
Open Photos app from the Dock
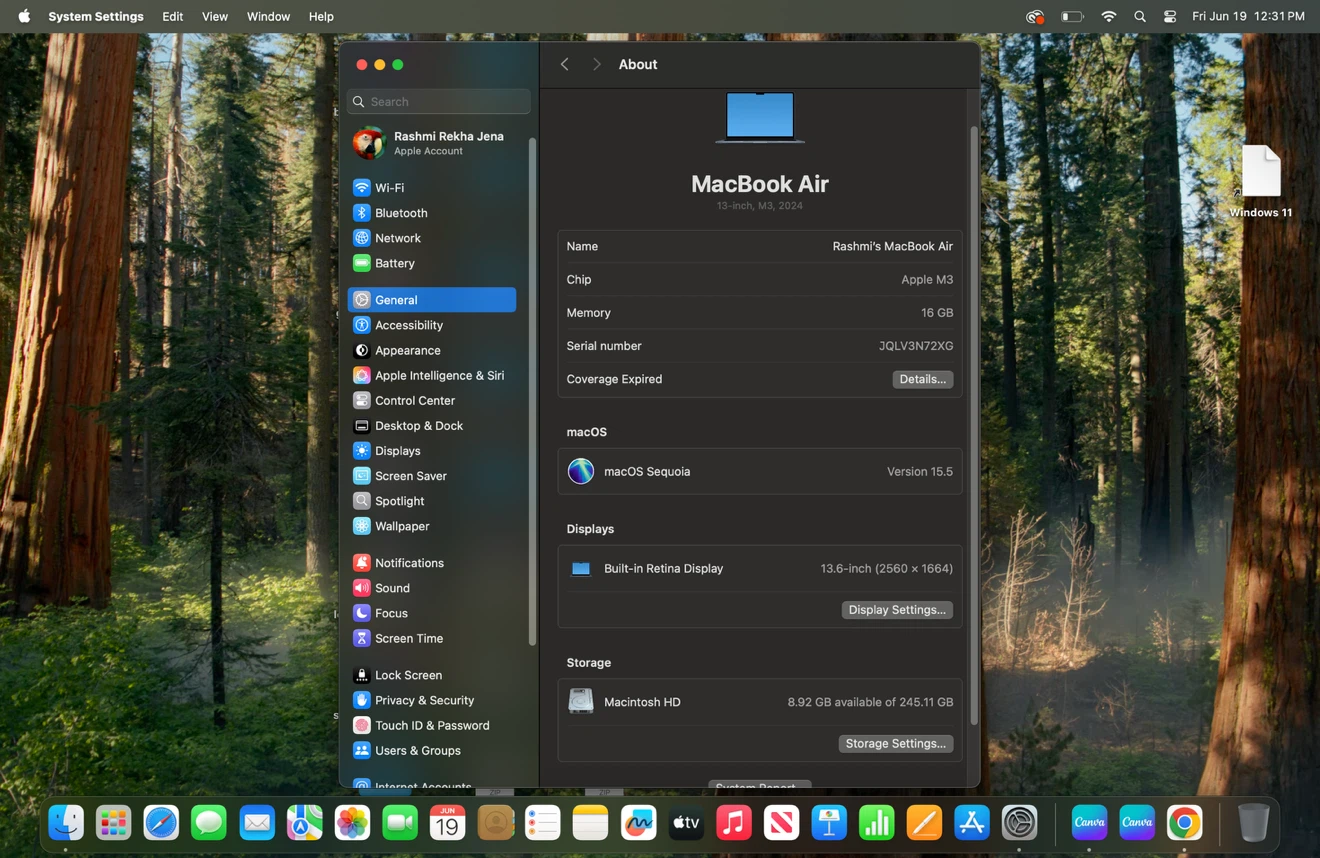coord(352,823)
